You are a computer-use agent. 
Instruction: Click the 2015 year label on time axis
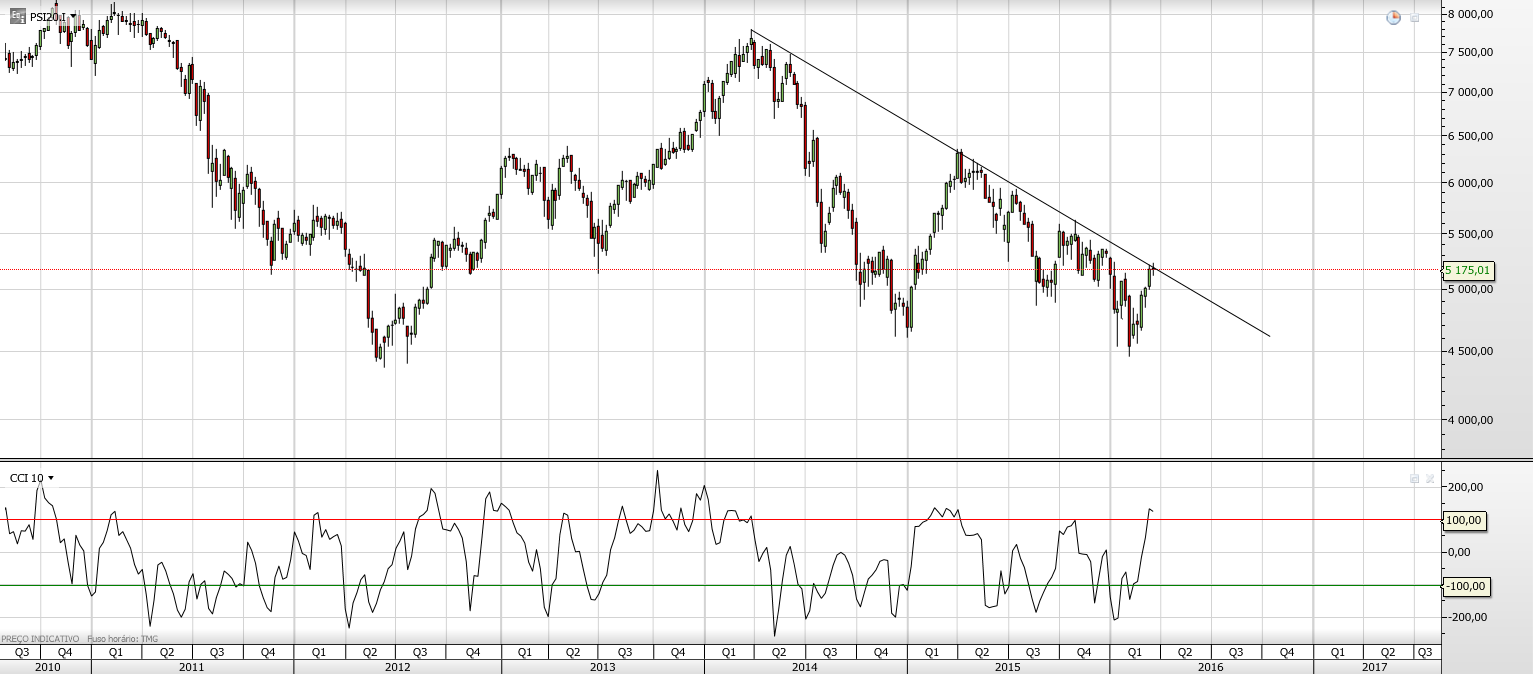pos(1008,666)
